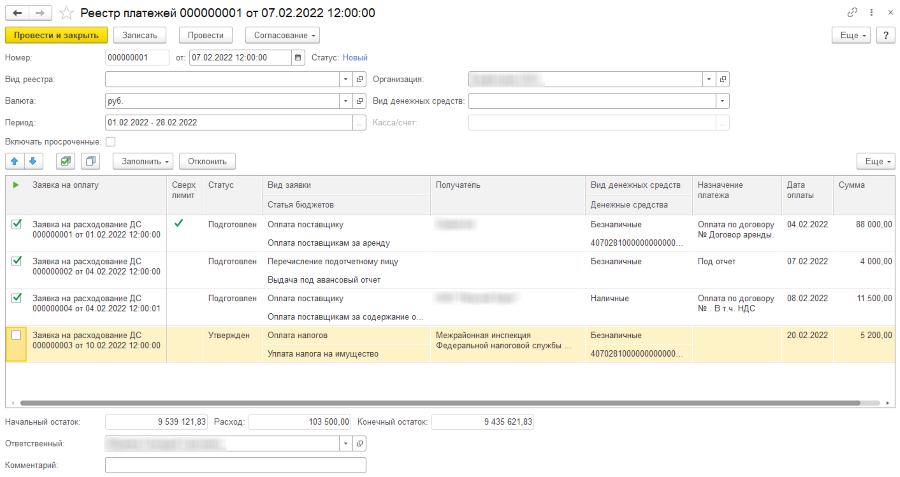Uncheck all rows using the empty boxes icon

(x=91, y=161)
